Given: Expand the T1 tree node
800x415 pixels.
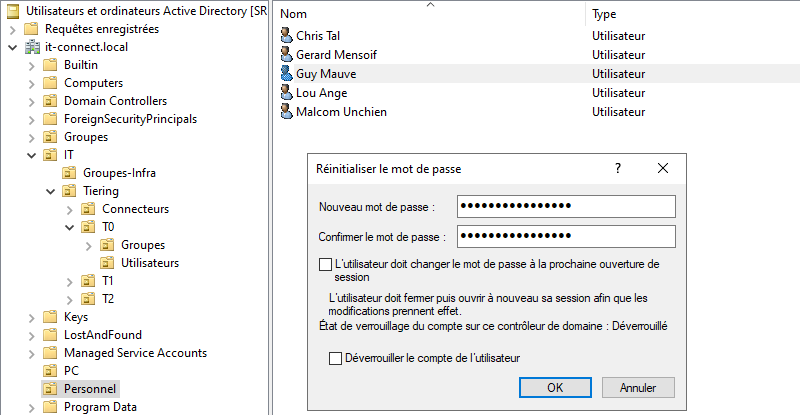Looking at the screenshot, I should pos(69,281).
